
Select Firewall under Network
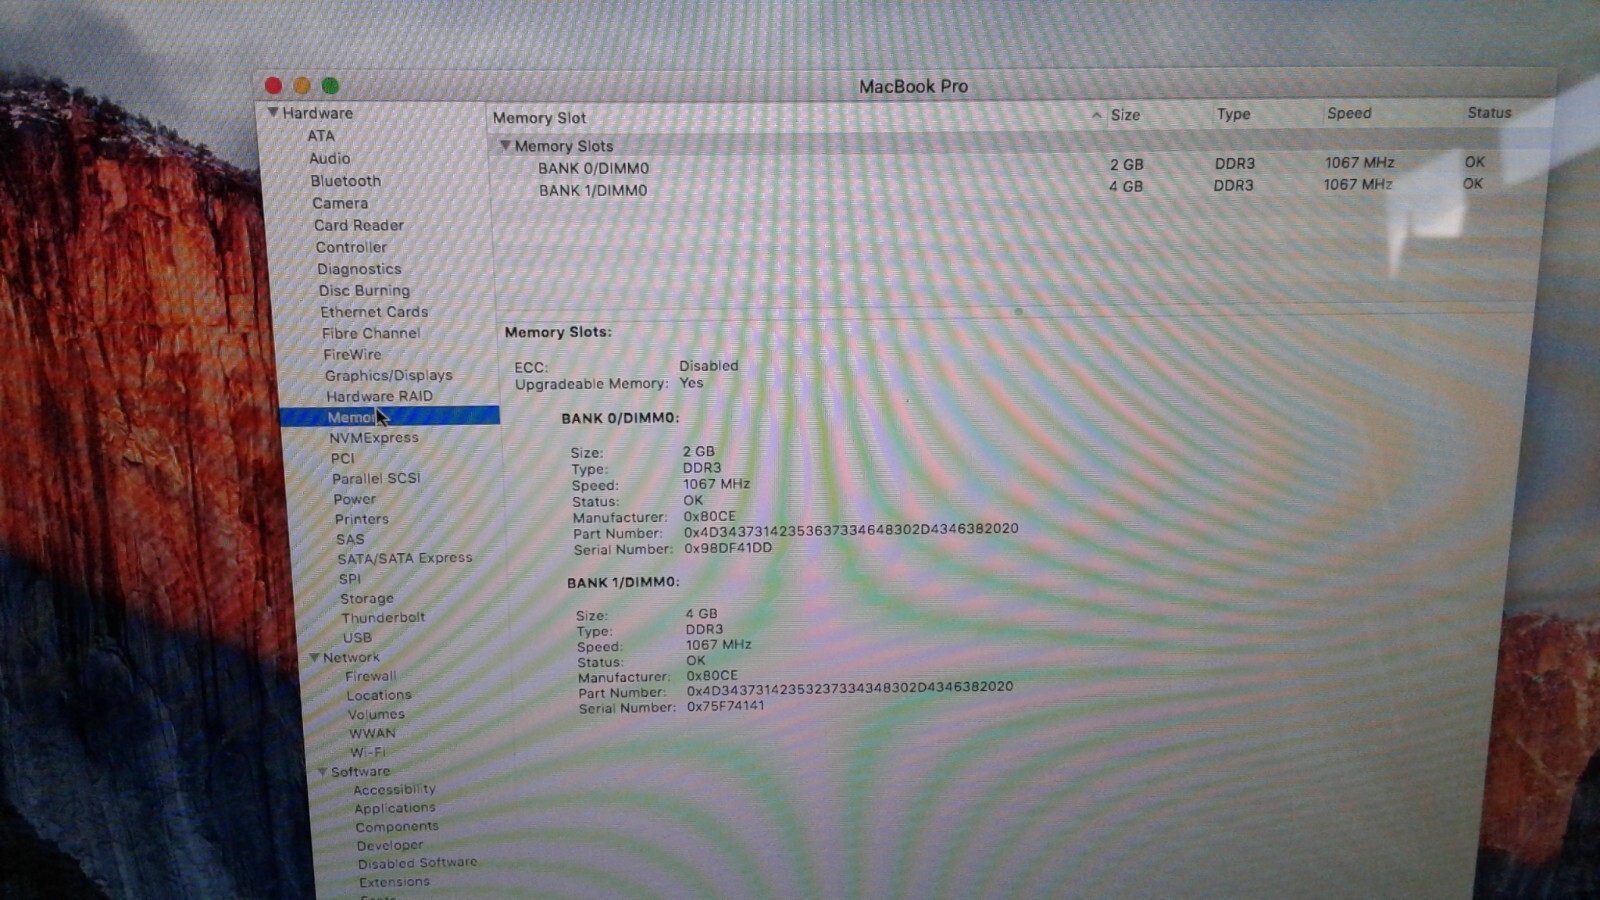tap(370, 676)
